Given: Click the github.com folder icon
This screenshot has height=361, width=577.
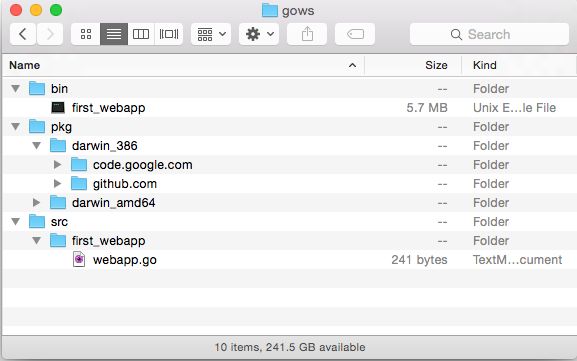Looking at the screenshot, I should pyautogui.click(x=79, y=183).
